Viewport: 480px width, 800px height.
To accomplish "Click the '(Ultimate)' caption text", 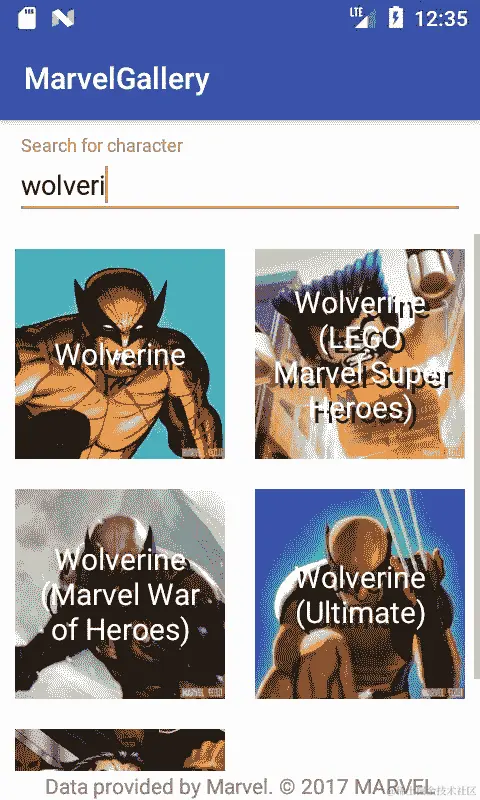I will [x=360, y=613].
